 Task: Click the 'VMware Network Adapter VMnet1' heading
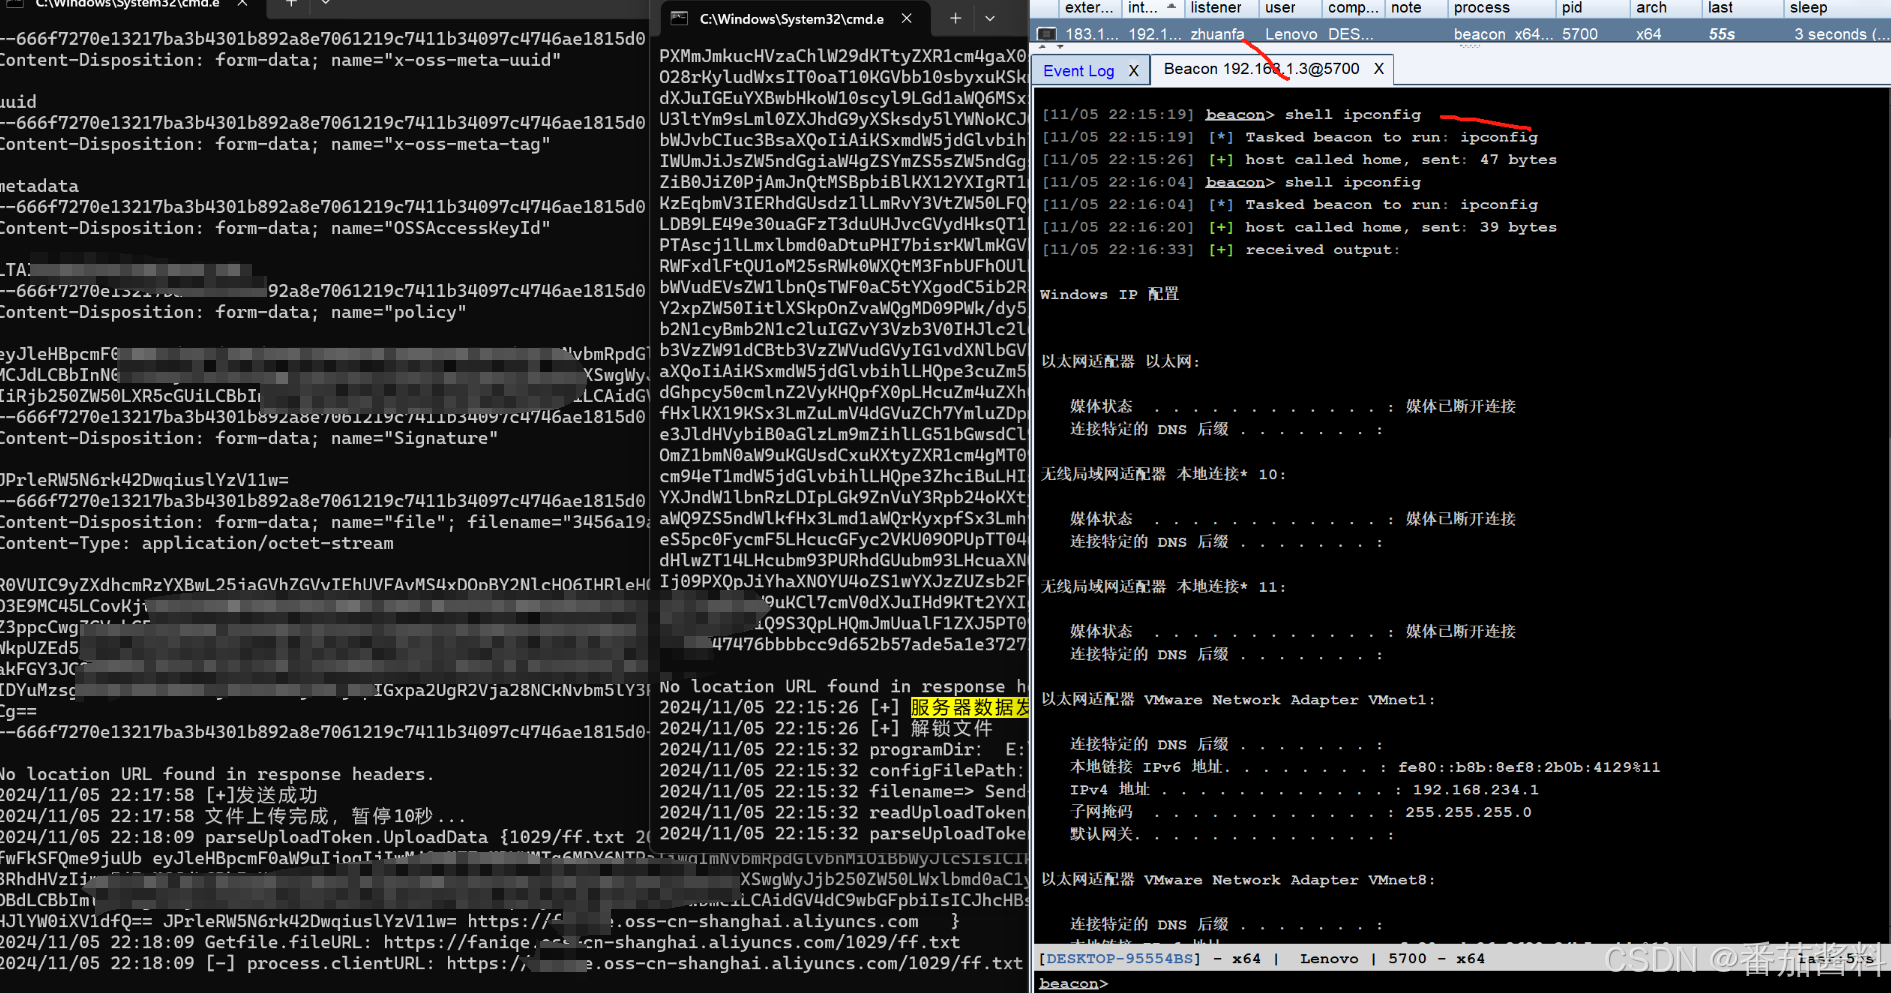point(1238,699)
